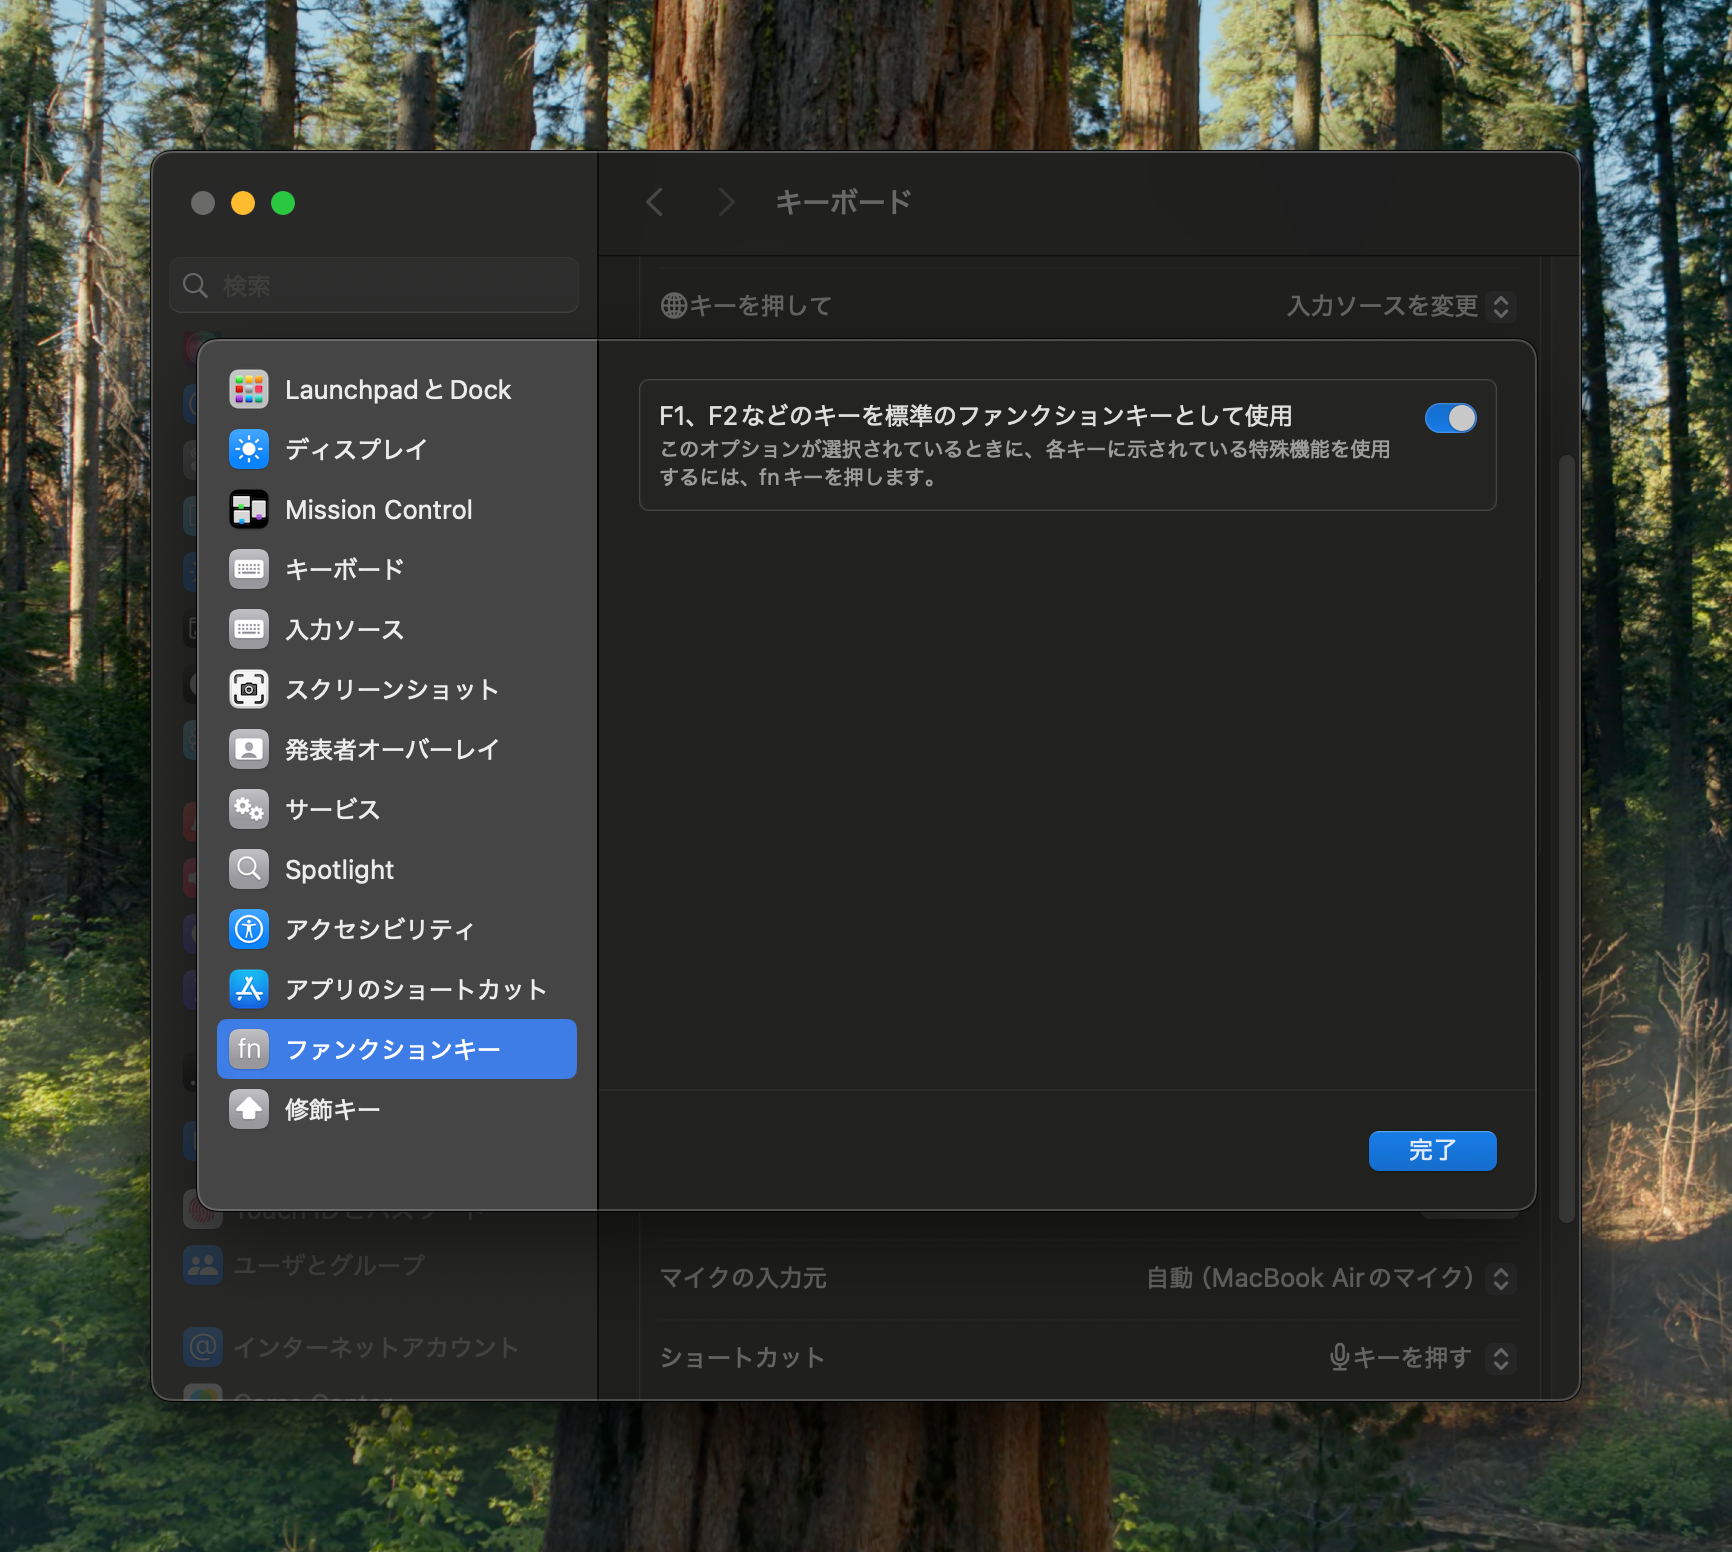Click the vertical scrollbar on the right
This screenshot has width=1732, height=1552.
(x=1566, y=838)
